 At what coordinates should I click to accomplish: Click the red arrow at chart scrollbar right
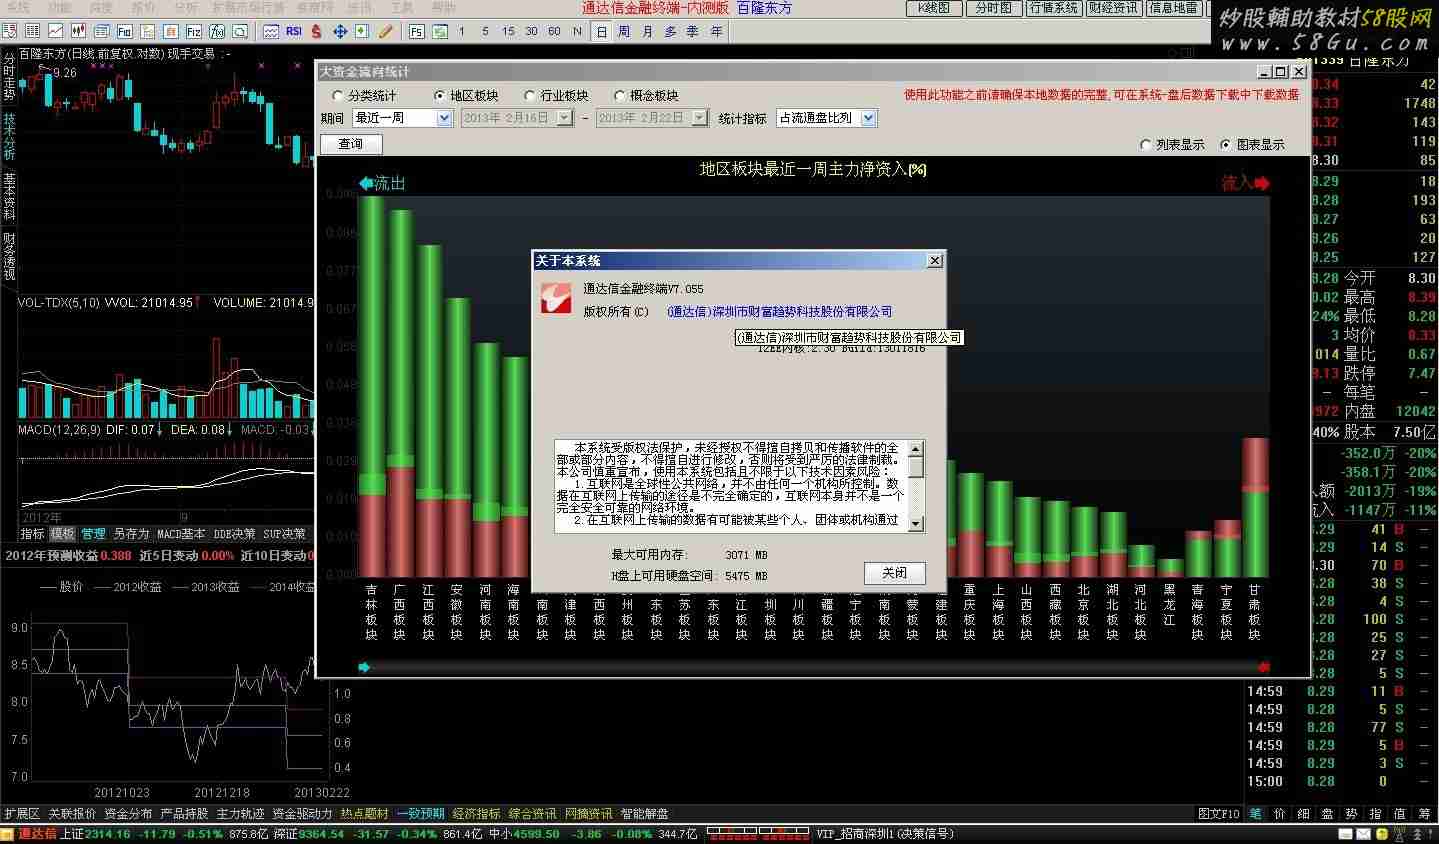(1264, 667)
